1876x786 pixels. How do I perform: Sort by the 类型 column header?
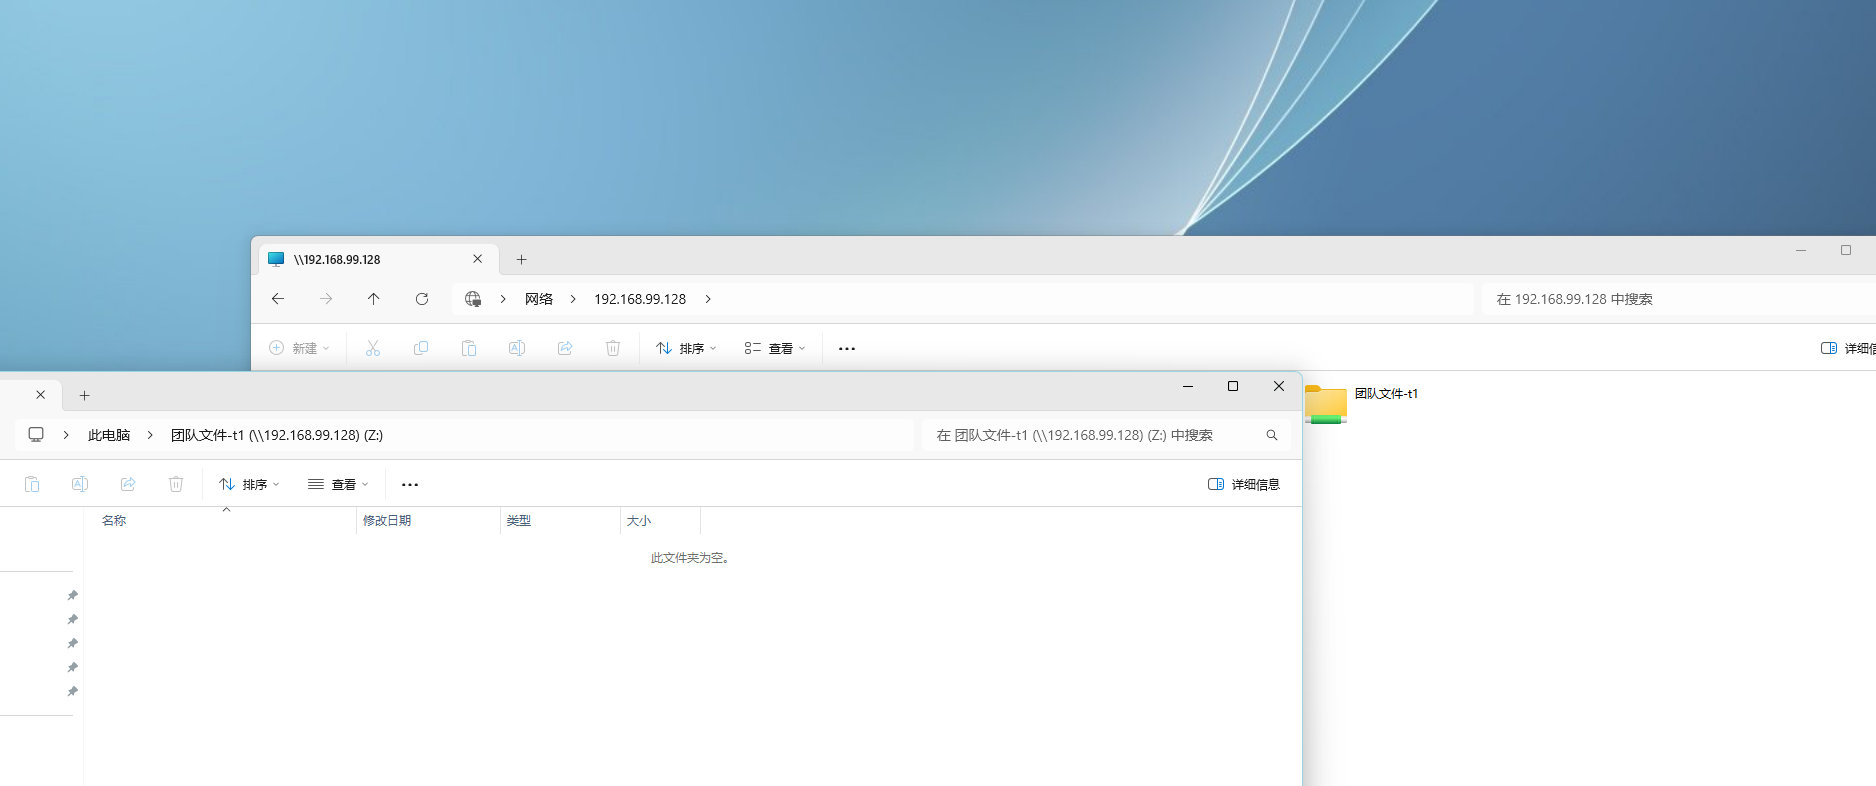point(560,520)
